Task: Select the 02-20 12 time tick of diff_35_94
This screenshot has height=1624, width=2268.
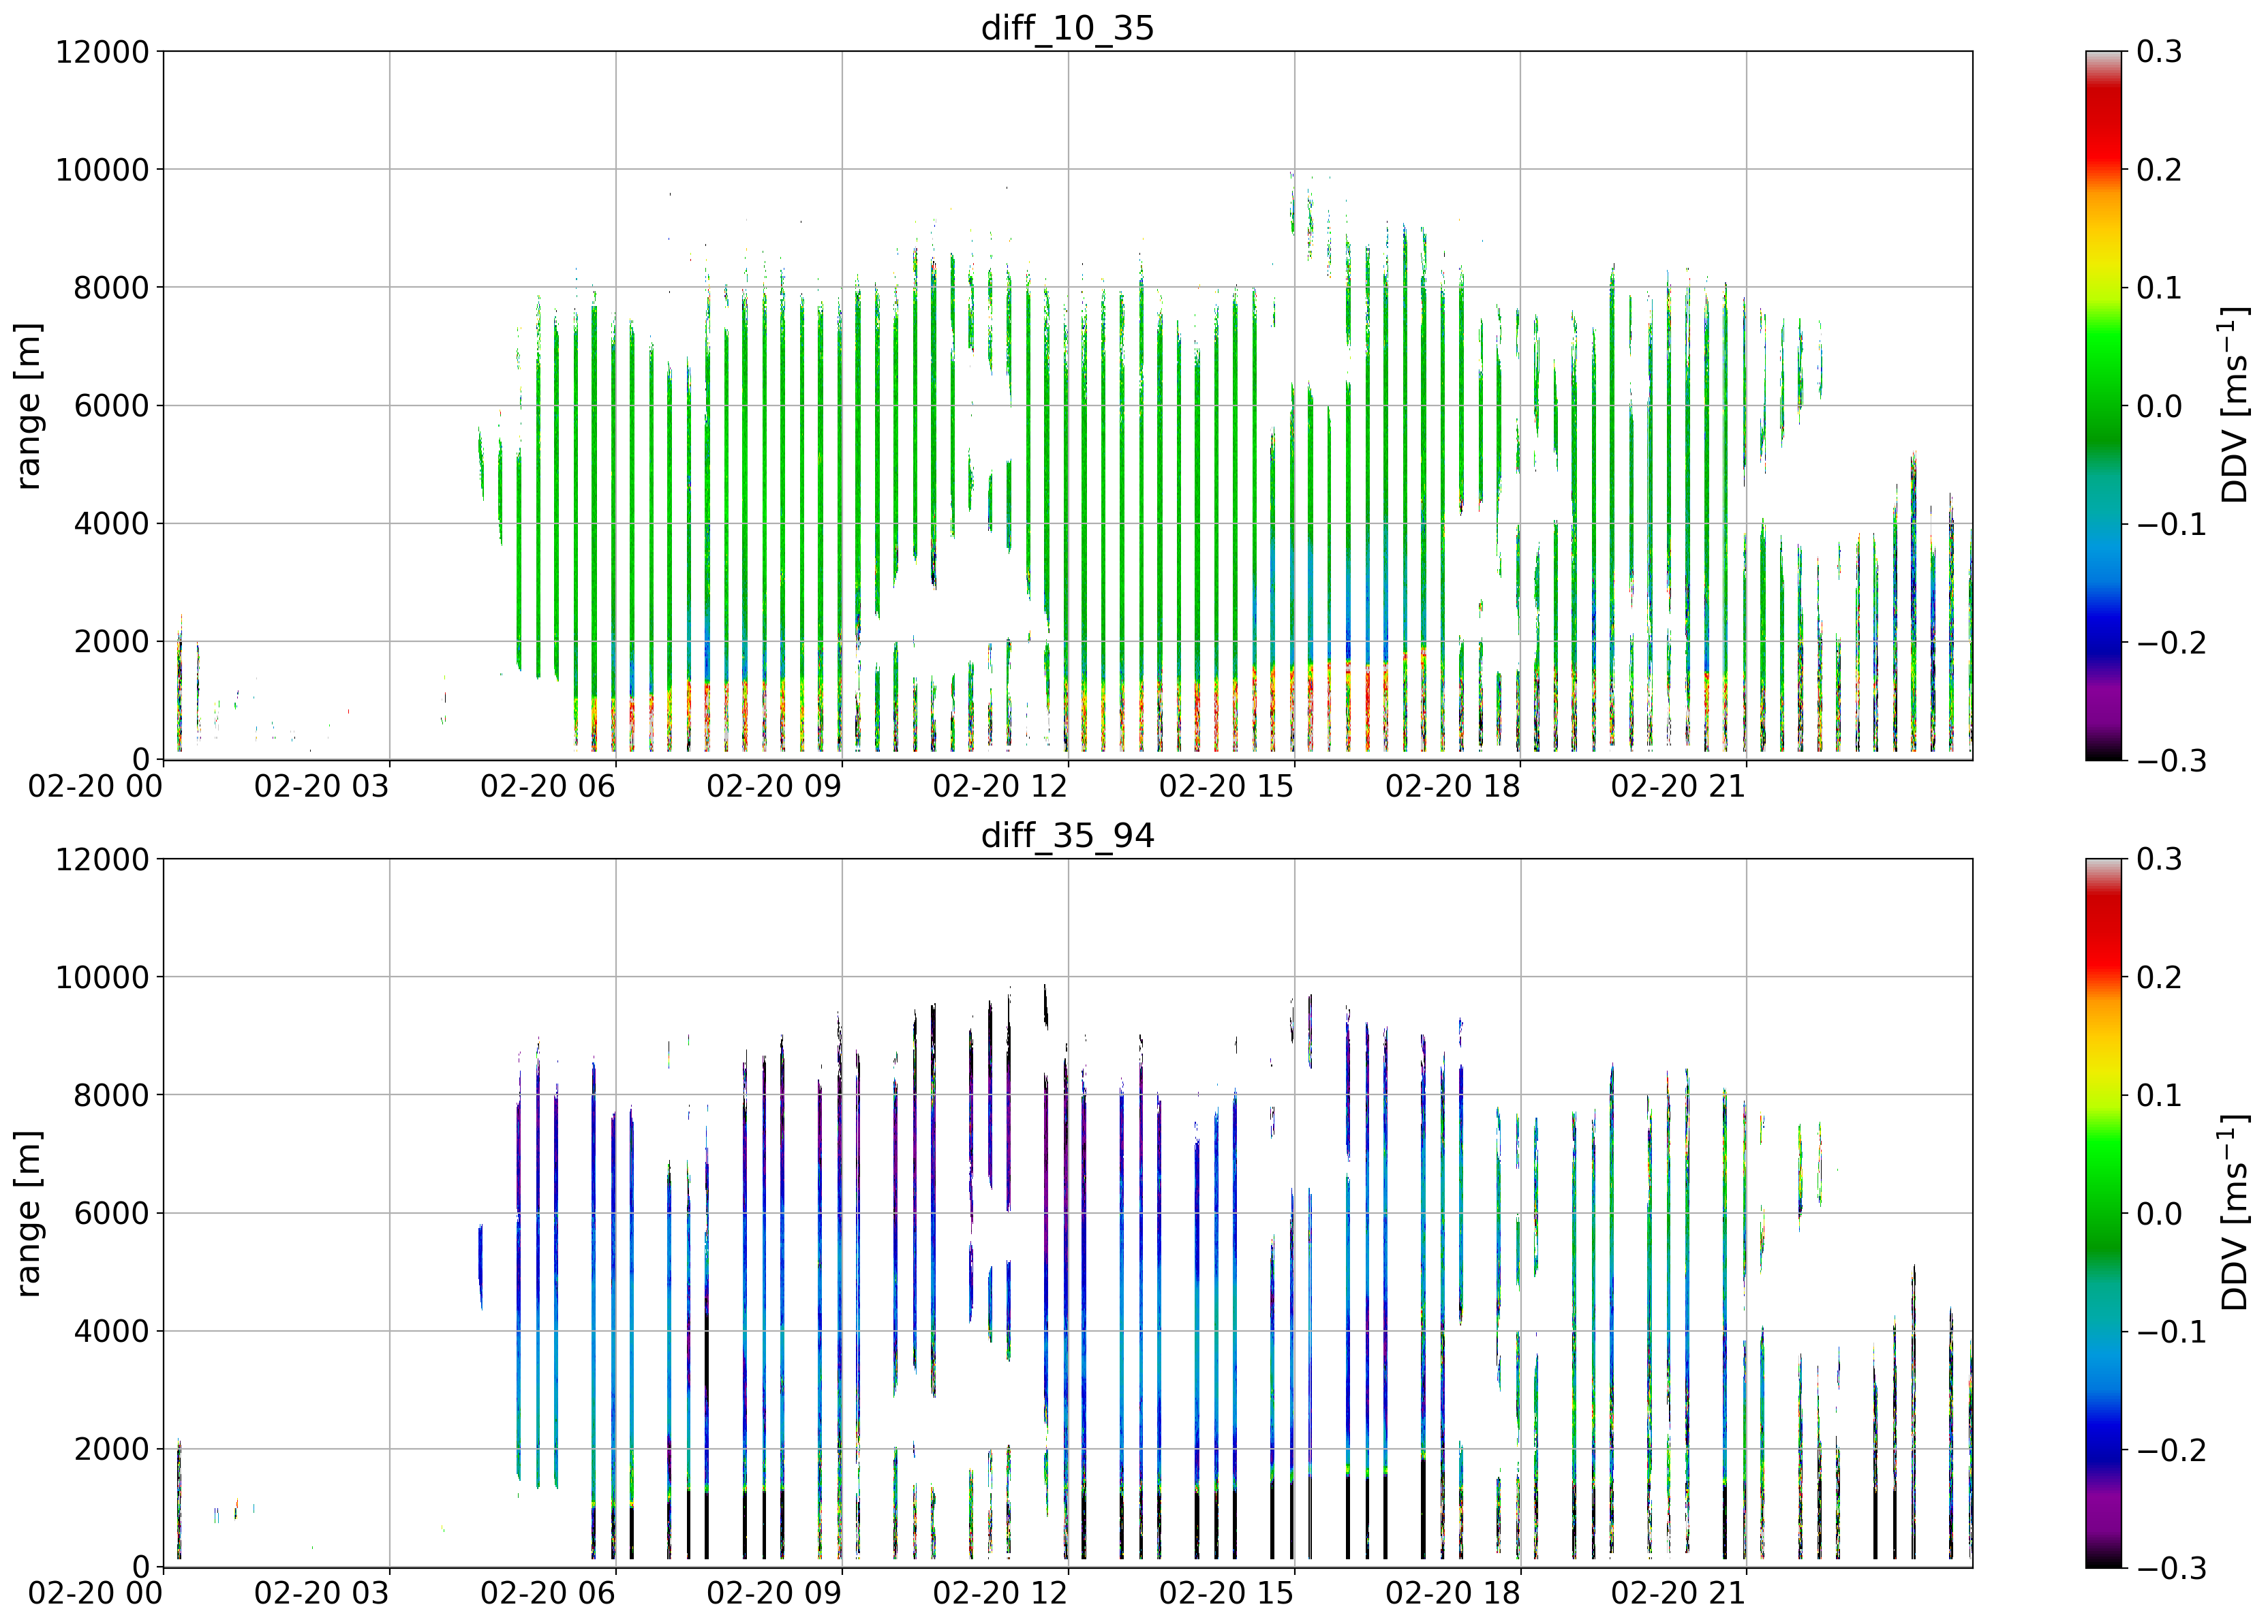Action: coord(1000,1593)
